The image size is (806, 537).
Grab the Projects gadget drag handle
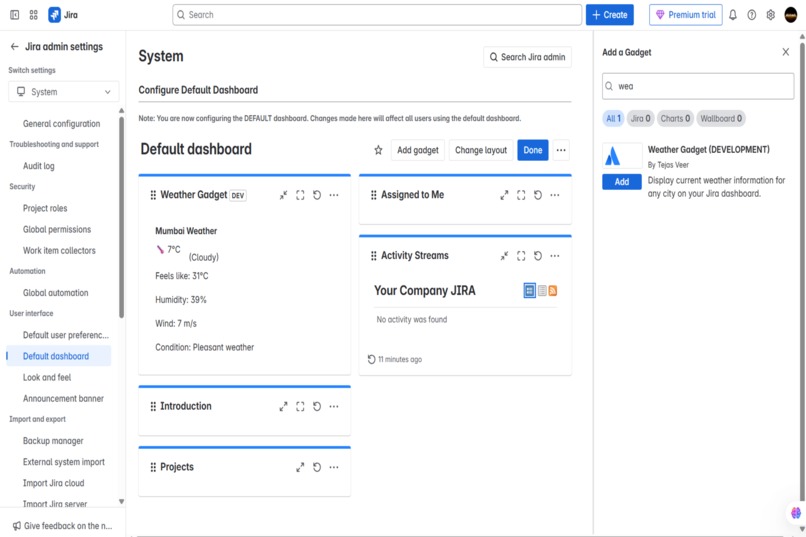click(x=153, y=467)
